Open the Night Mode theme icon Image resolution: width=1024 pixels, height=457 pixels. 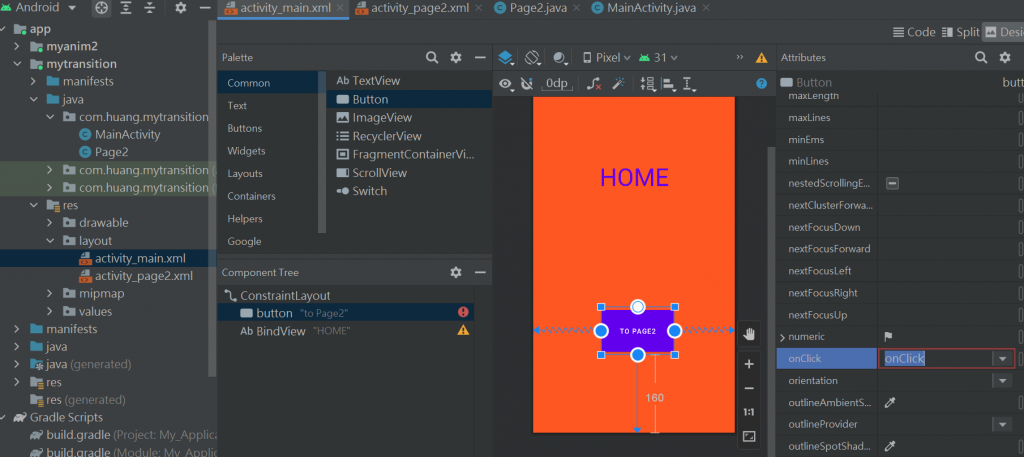560,57
